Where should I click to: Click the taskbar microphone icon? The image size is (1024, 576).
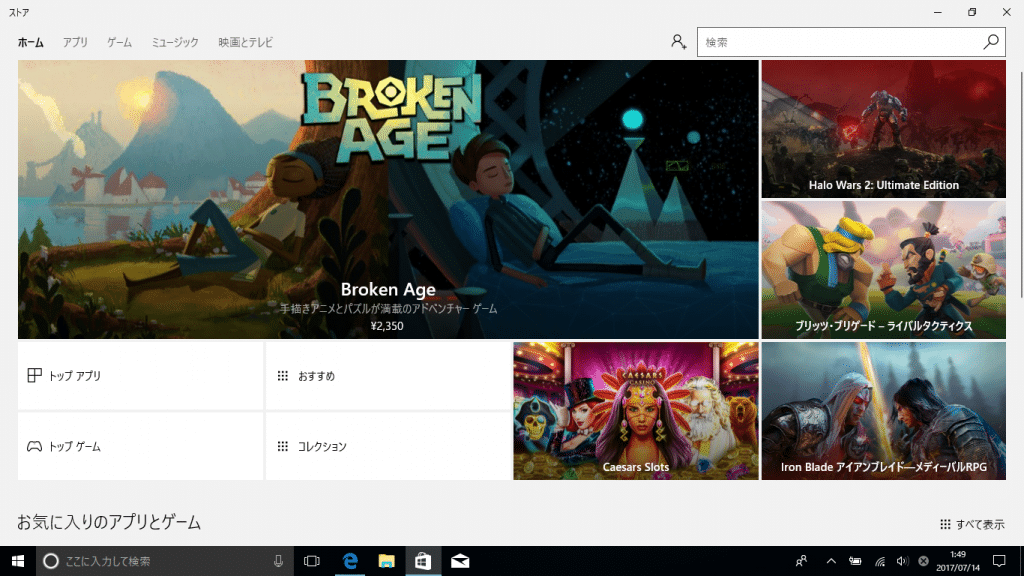point(278,561)
